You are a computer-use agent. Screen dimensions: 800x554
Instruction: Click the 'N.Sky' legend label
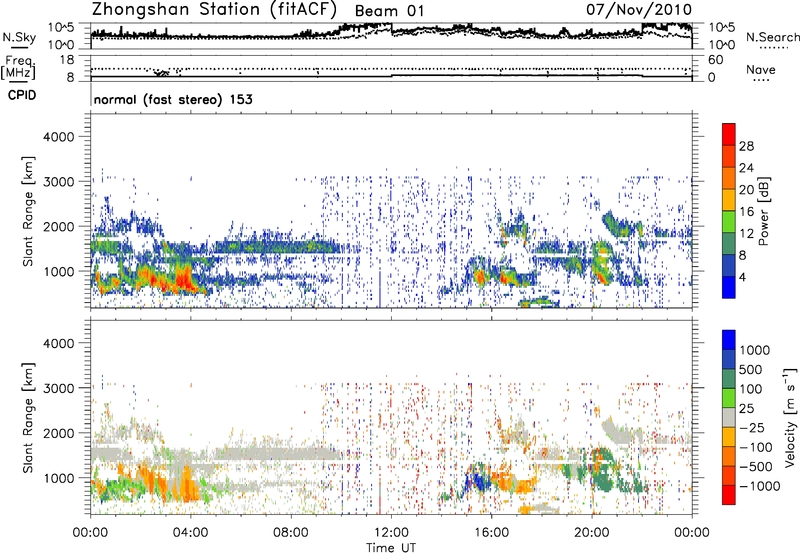pyautogui.click(x=19, y=37)
